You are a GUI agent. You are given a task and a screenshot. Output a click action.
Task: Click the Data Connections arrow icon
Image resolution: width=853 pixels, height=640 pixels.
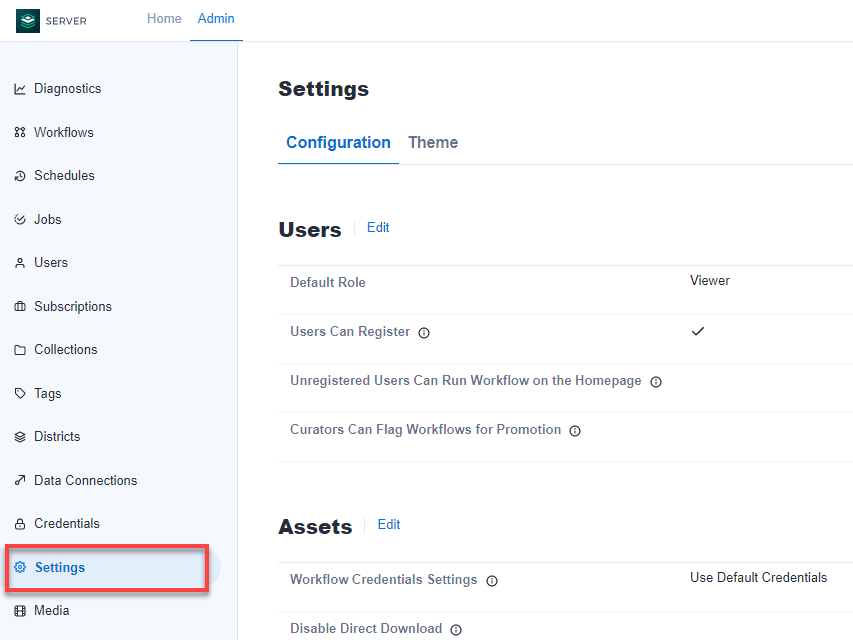[x=20, y=480]
